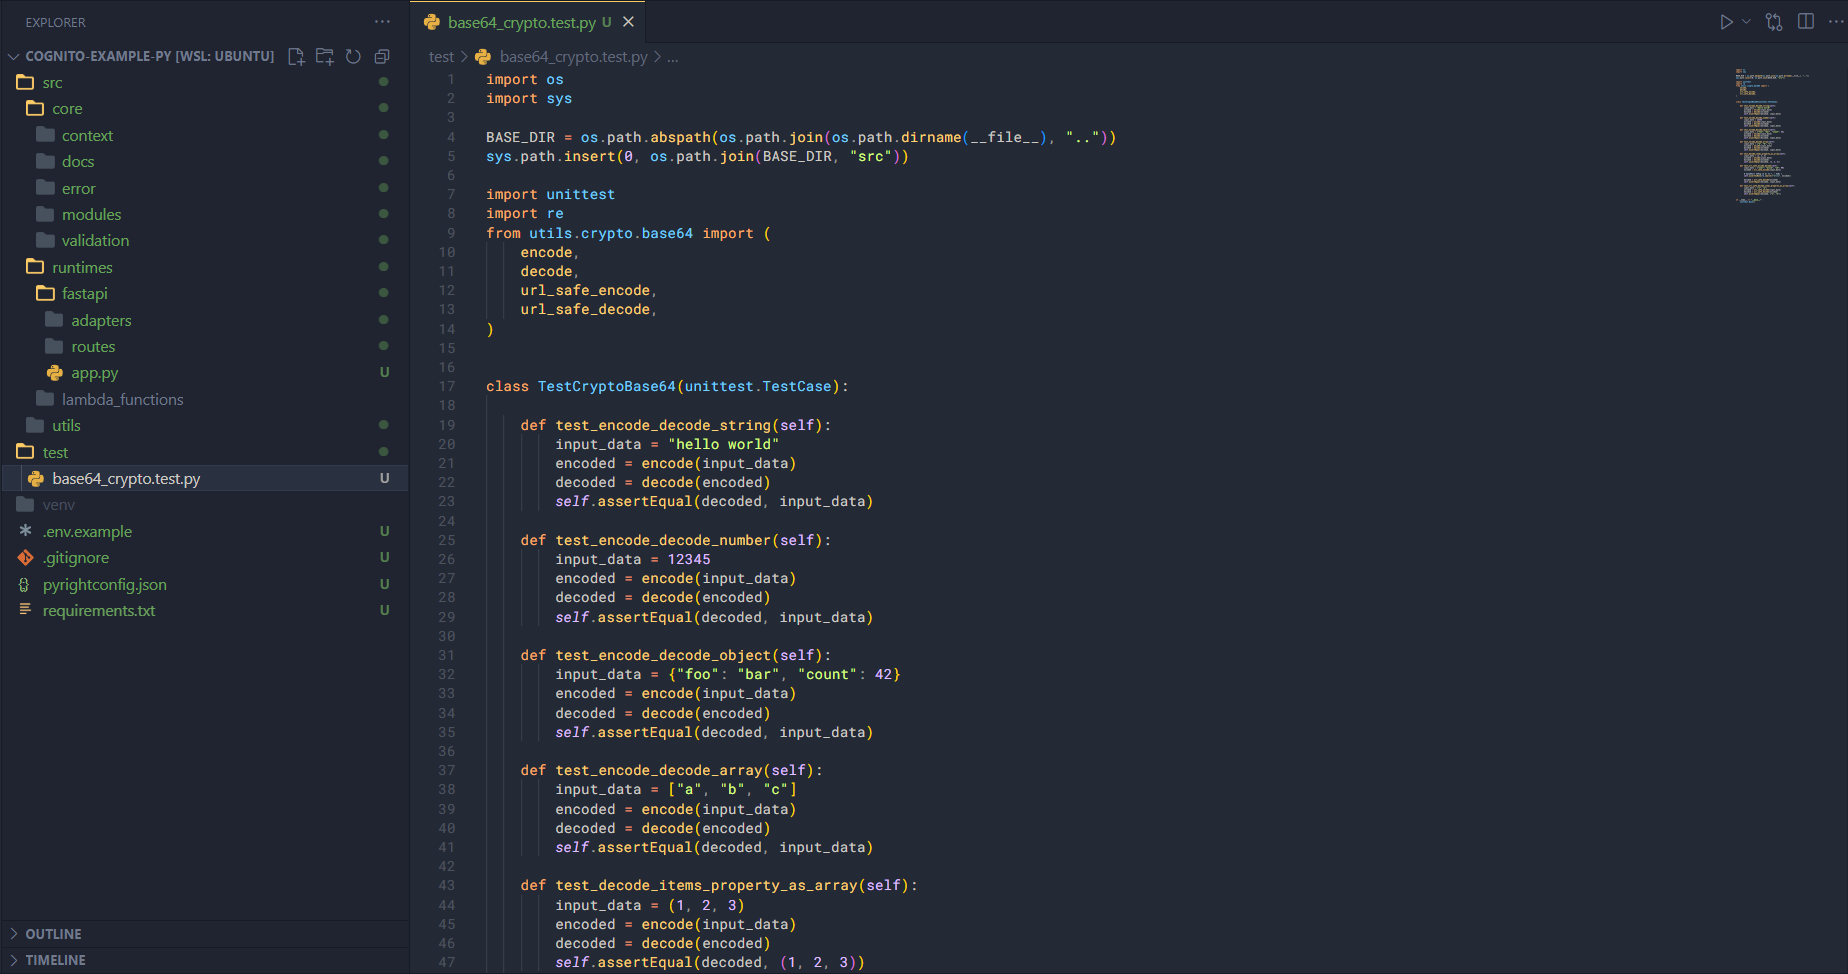Screen dimensions: 1848x974
Task: Run the Python file with play button
Action: (x=1726, y=22)
